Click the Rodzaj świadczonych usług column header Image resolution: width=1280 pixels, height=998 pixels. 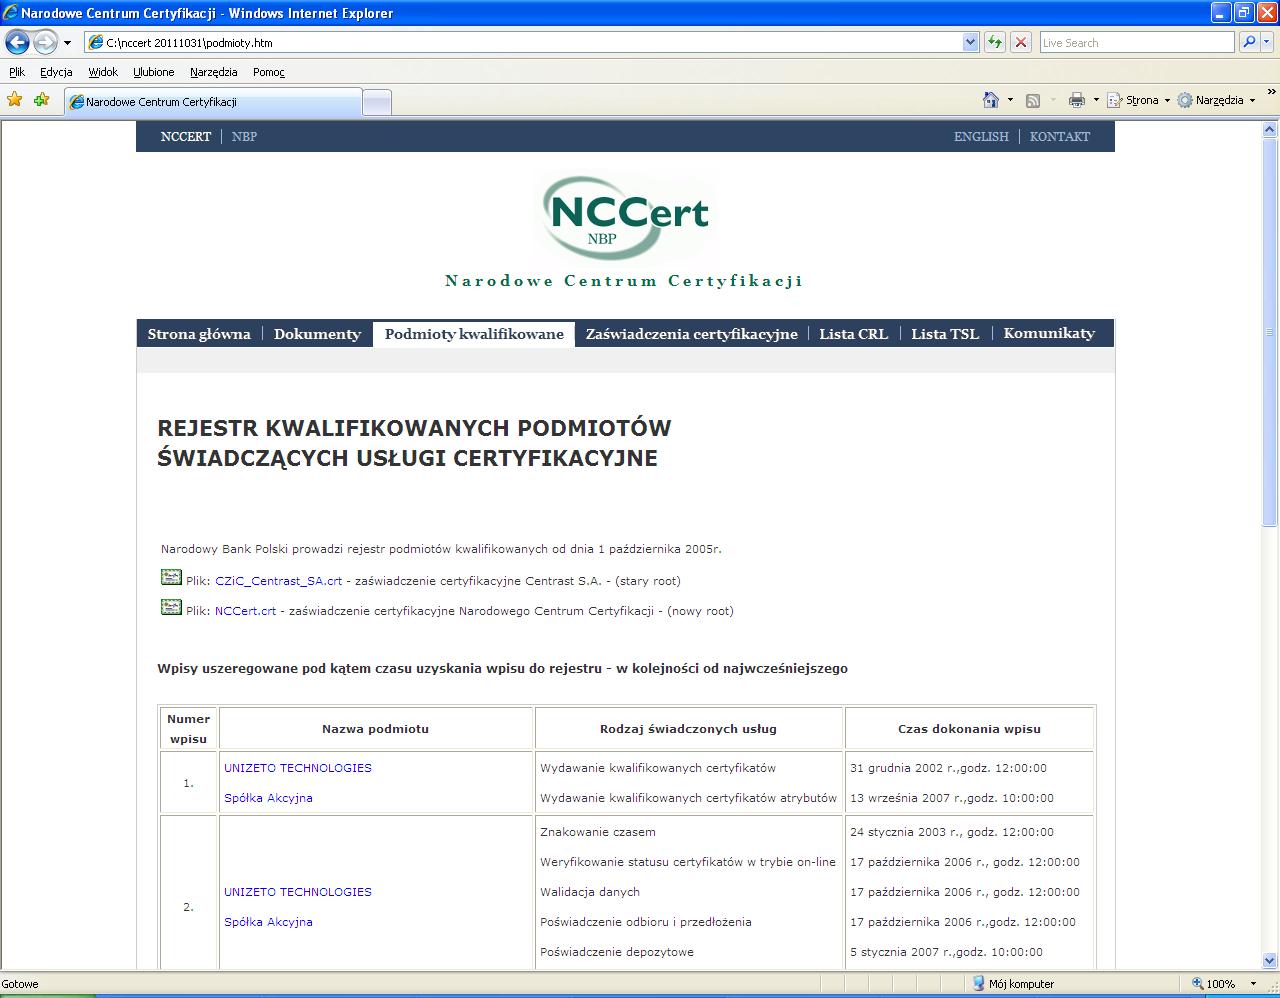(688, 729)
